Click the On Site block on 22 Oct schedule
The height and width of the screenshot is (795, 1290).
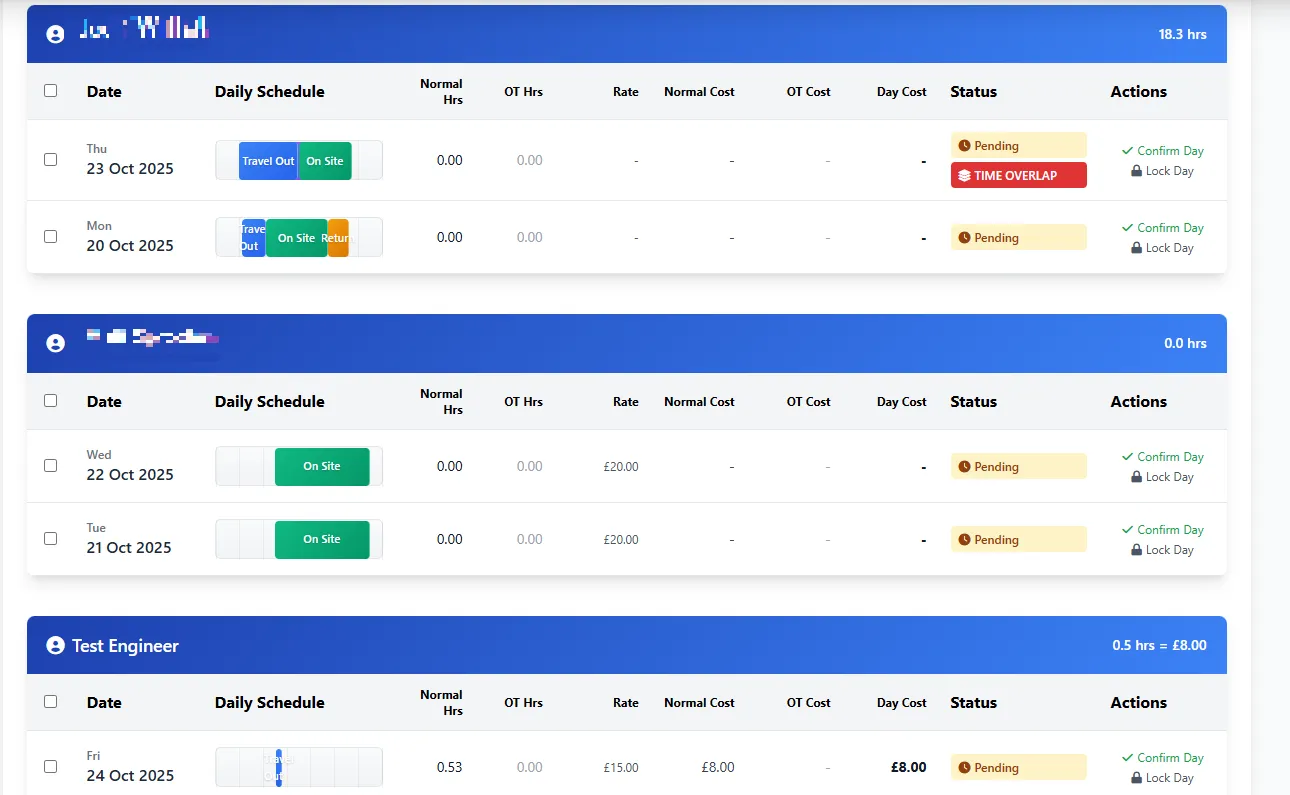tap(322, 466)
